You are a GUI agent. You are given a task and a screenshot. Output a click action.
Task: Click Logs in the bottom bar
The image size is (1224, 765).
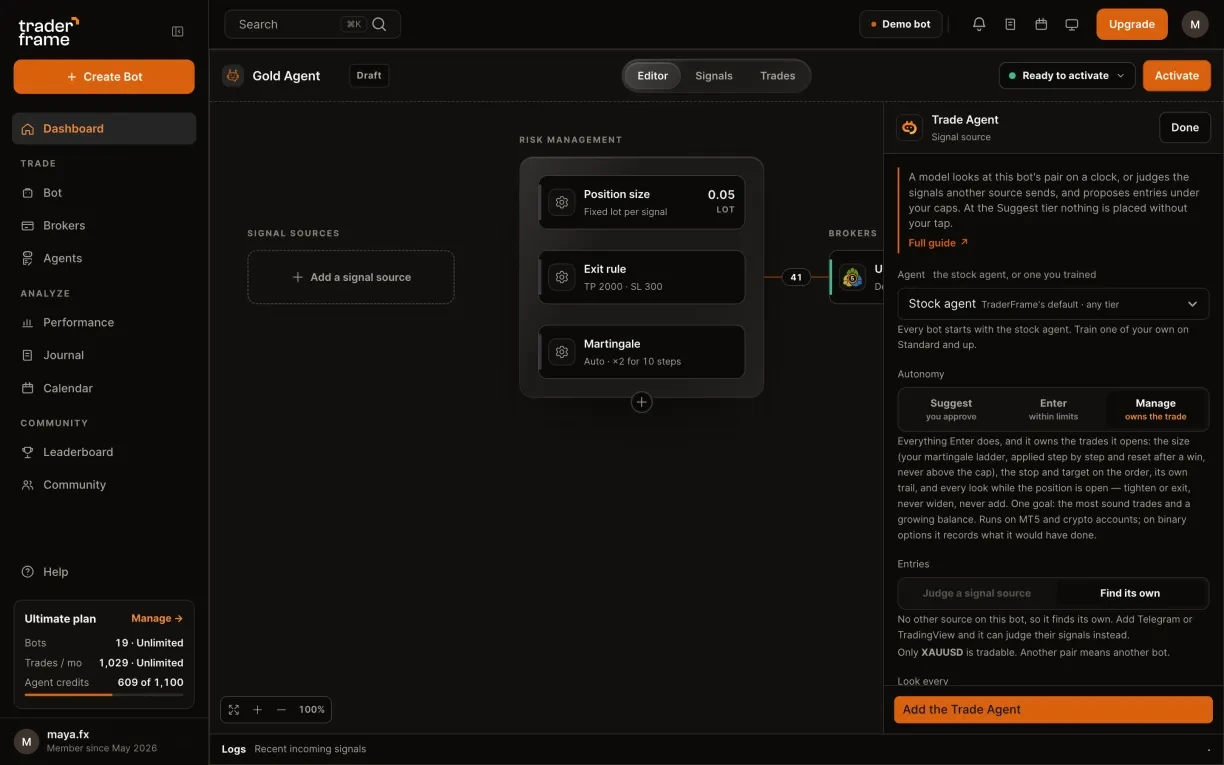(x=234, y=749)
